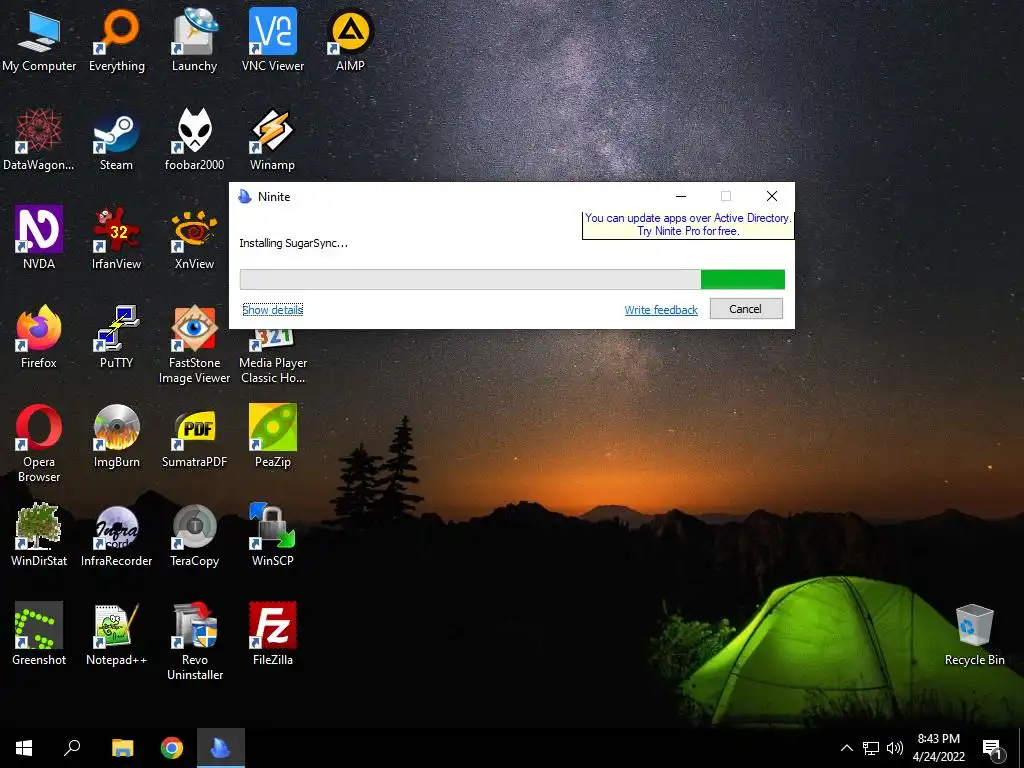This screenshot has width=1024, height=768.
Task: Select the Opera Browser shortcut
Action: click(x=39, y=444)
